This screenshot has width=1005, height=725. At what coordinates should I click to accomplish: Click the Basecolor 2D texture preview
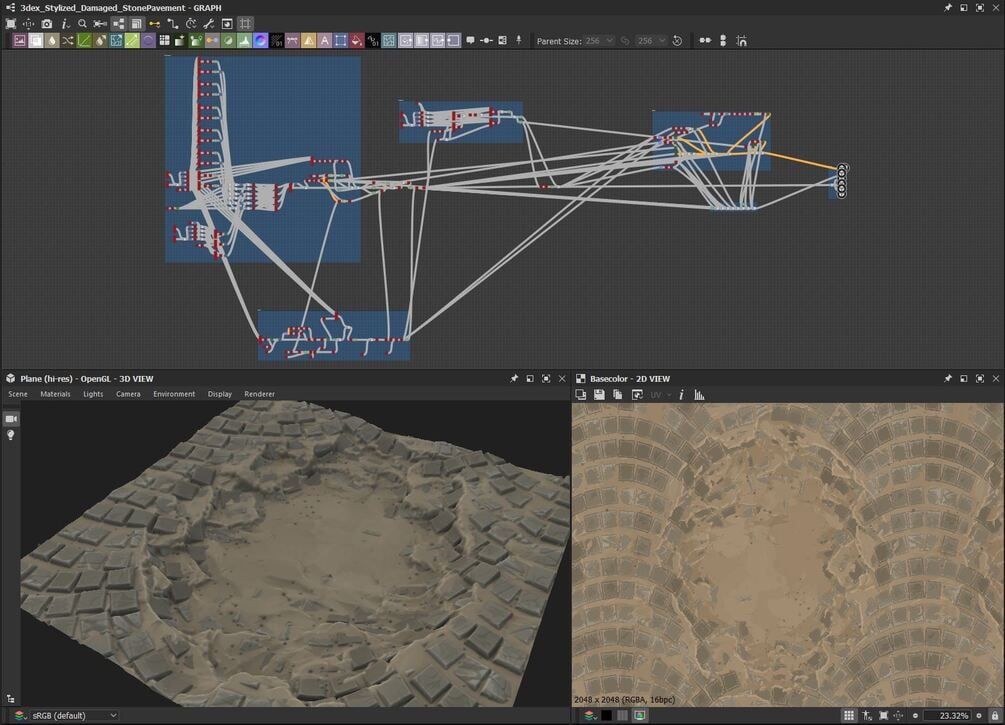[788, 554]
